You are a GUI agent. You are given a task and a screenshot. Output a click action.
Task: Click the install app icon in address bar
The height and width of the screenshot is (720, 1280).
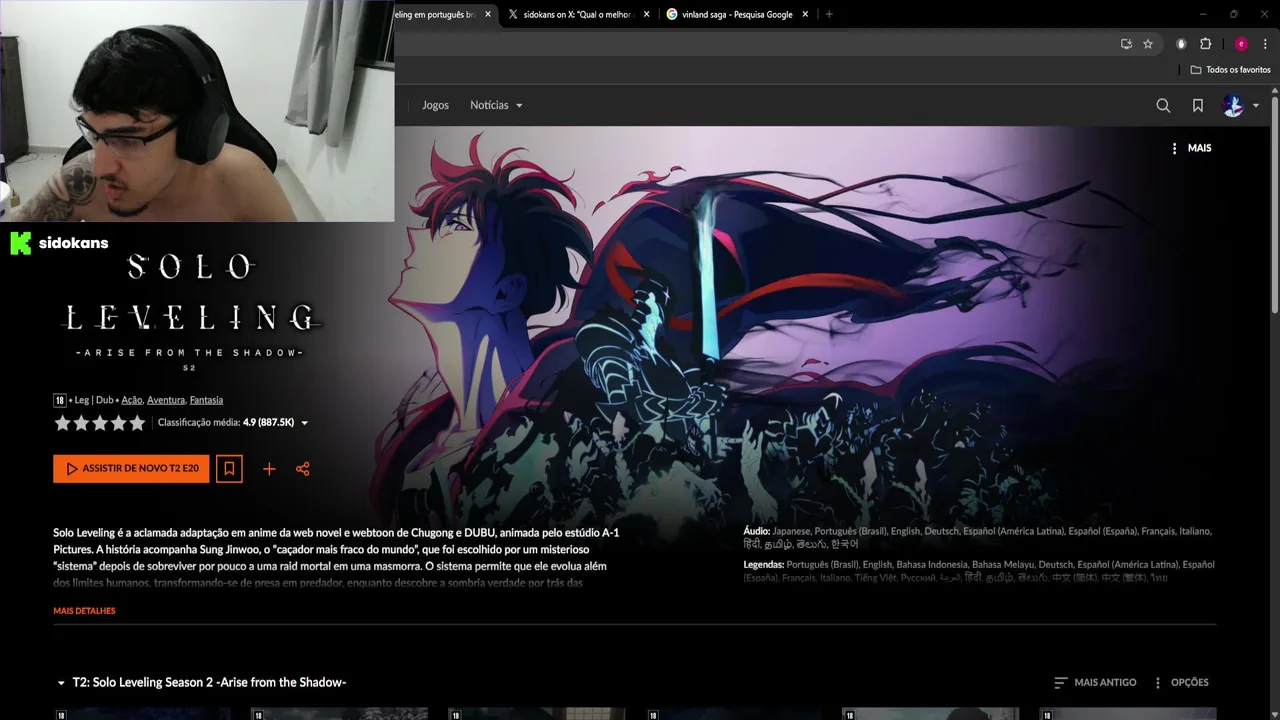tap(1126, 44)
